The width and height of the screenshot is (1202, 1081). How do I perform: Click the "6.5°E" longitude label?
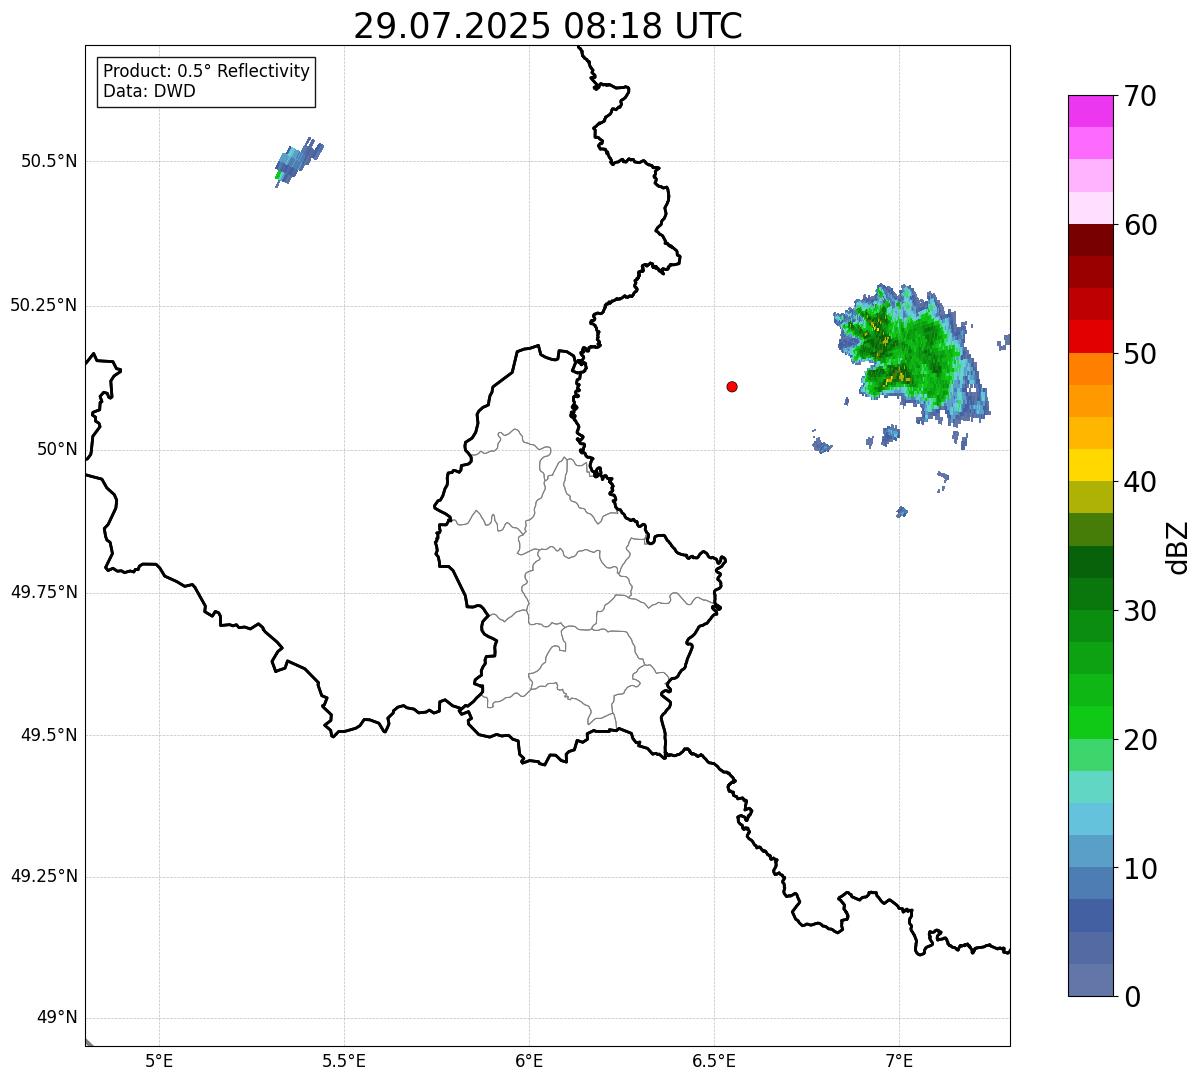[x=714, y=1061]
